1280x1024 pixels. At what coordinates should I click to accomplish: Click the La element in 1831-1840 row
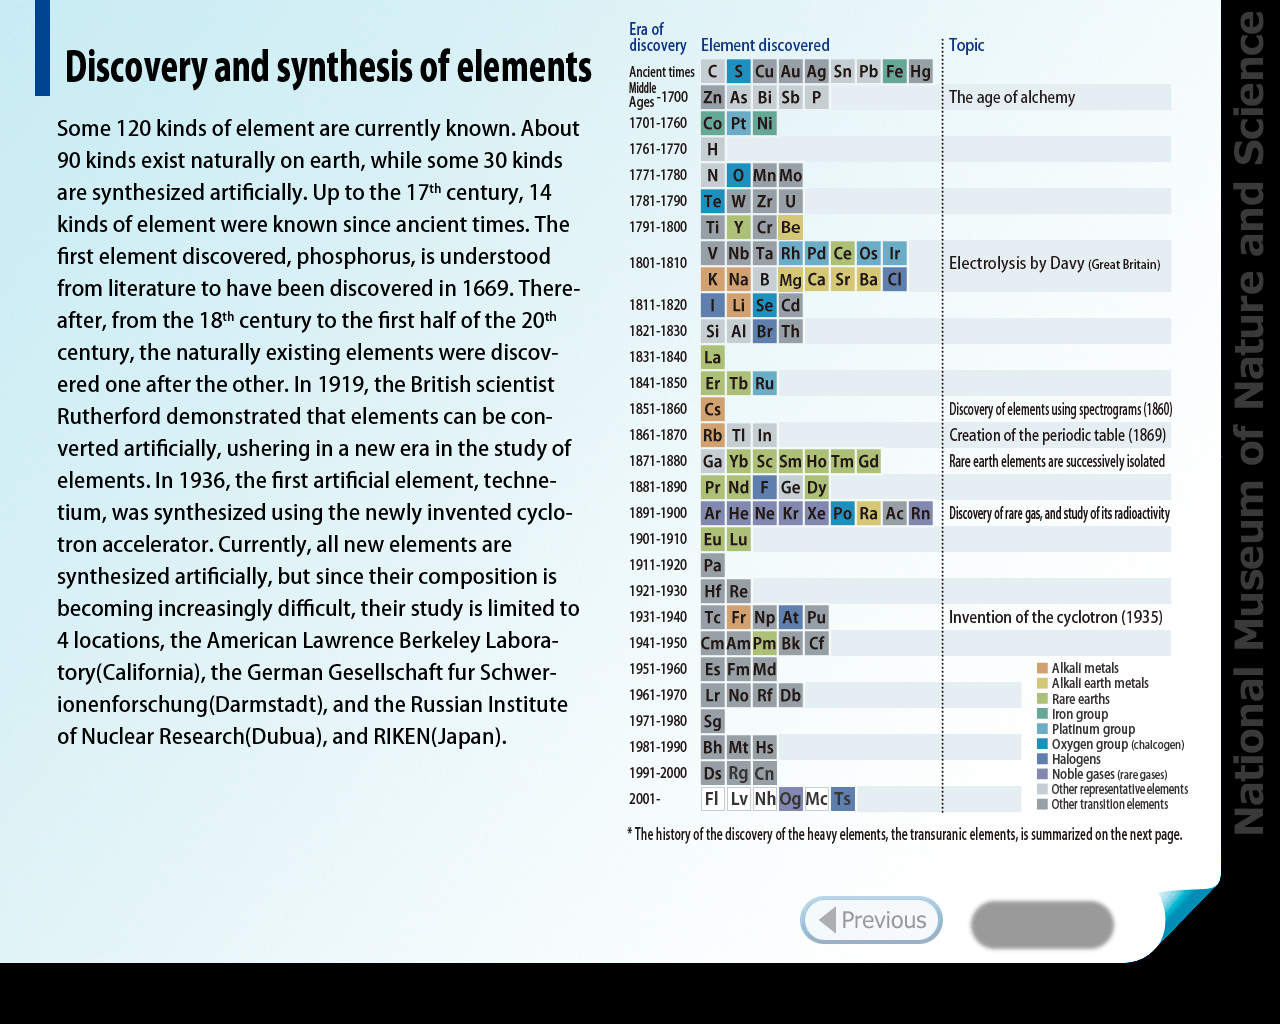click(x=712, y=357)
